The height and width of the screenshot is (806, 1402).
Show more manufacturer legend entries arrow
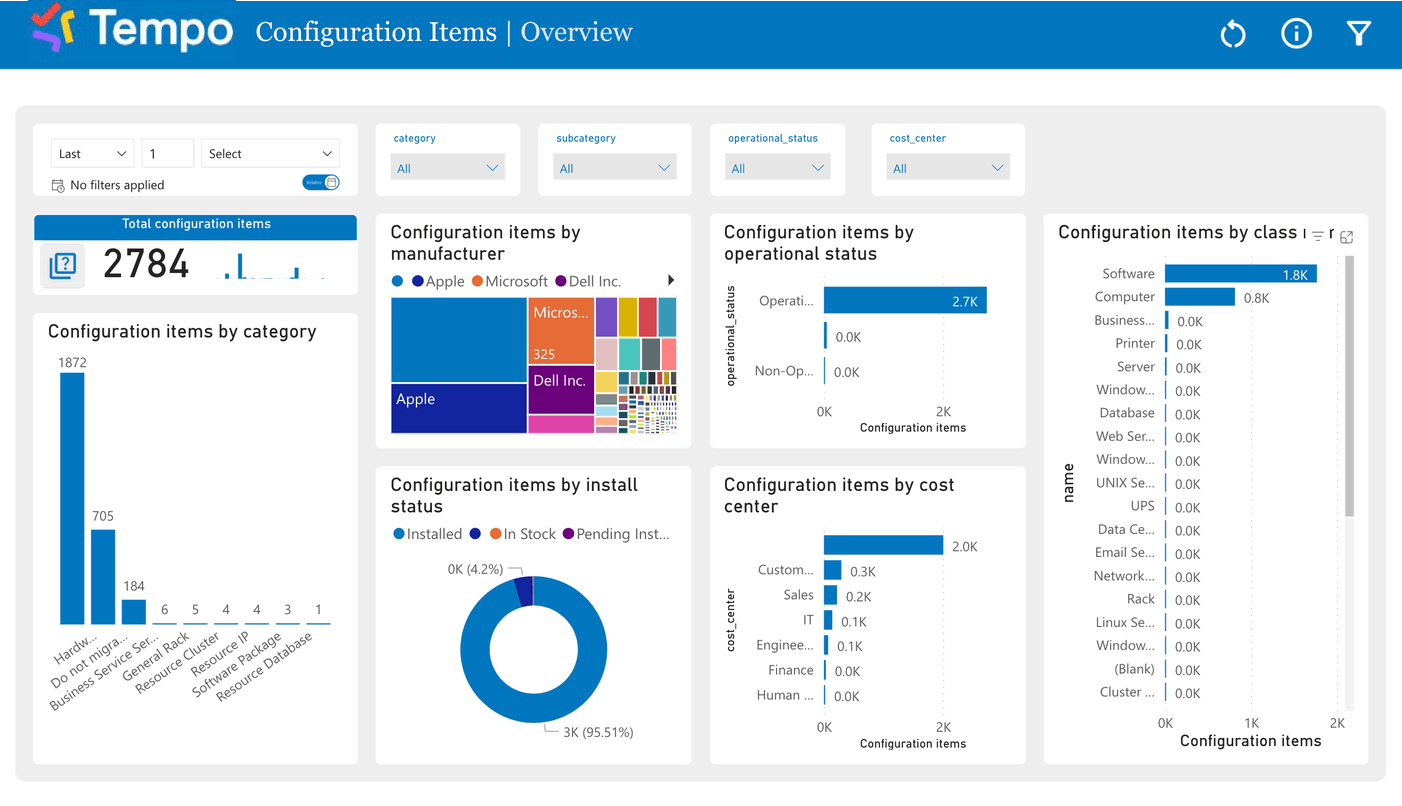point(671,281)
